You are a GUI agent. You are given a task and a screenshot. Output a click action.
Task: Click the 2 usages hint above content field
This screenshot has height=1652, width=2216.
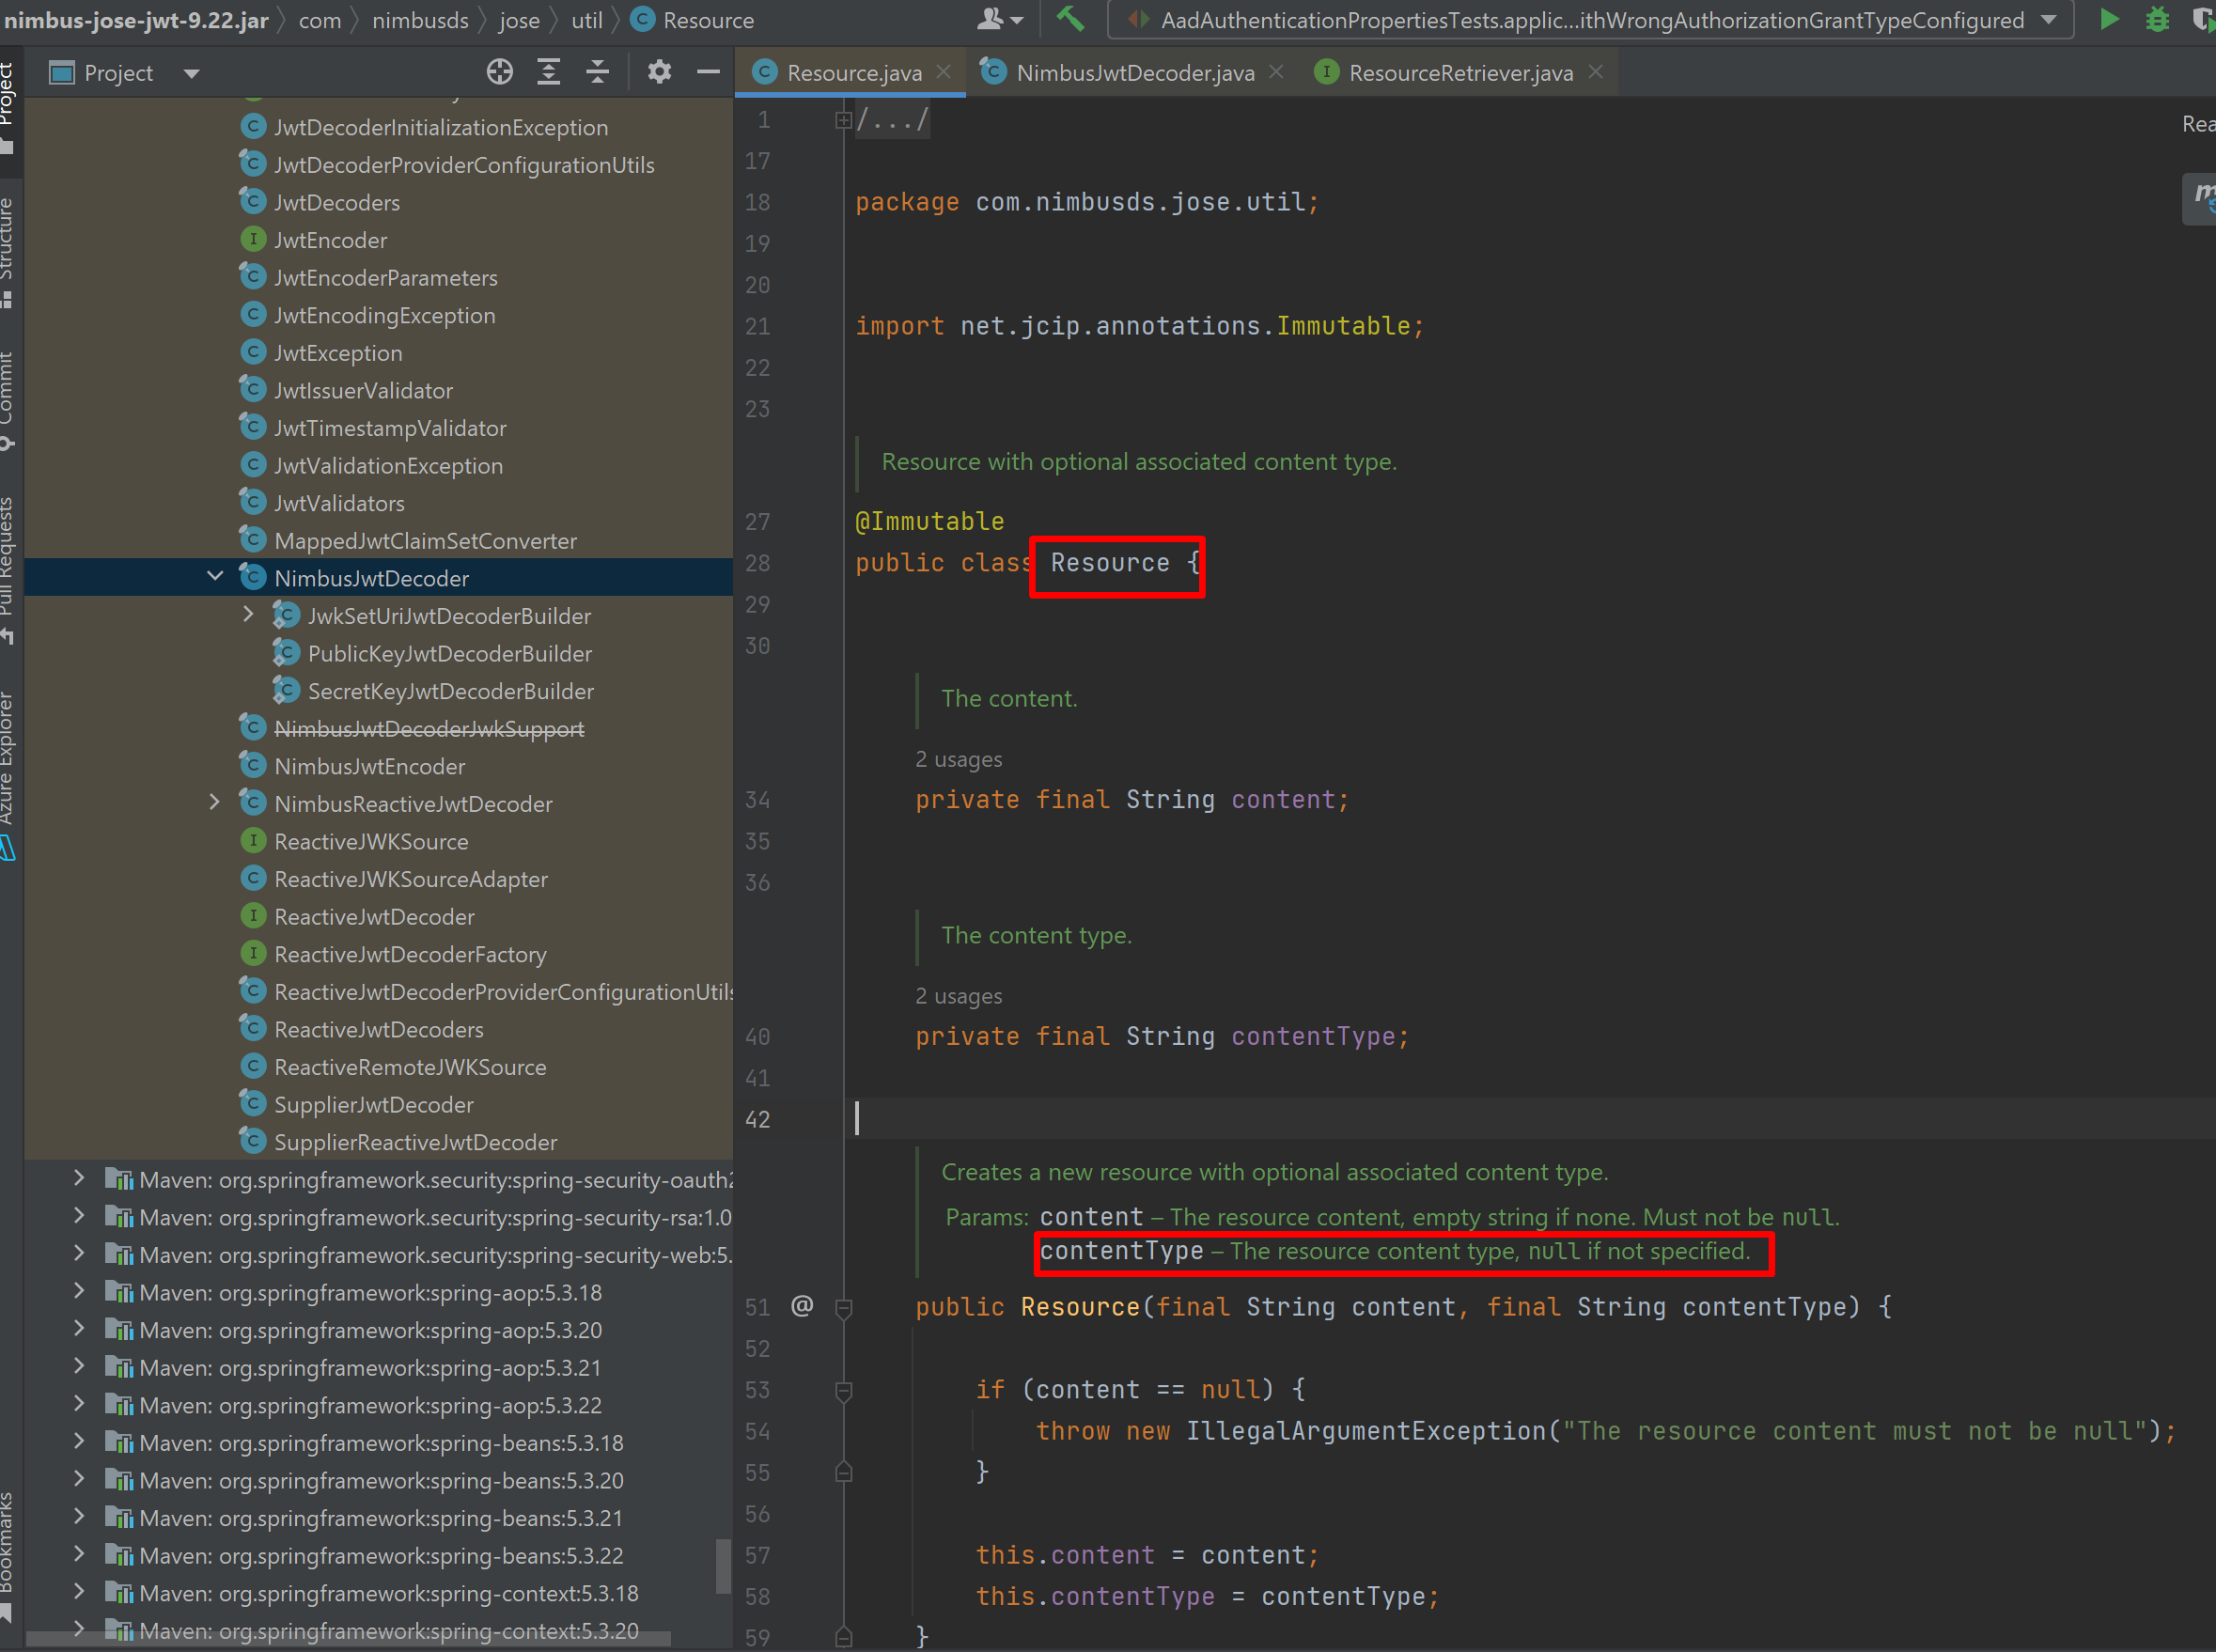958,759
